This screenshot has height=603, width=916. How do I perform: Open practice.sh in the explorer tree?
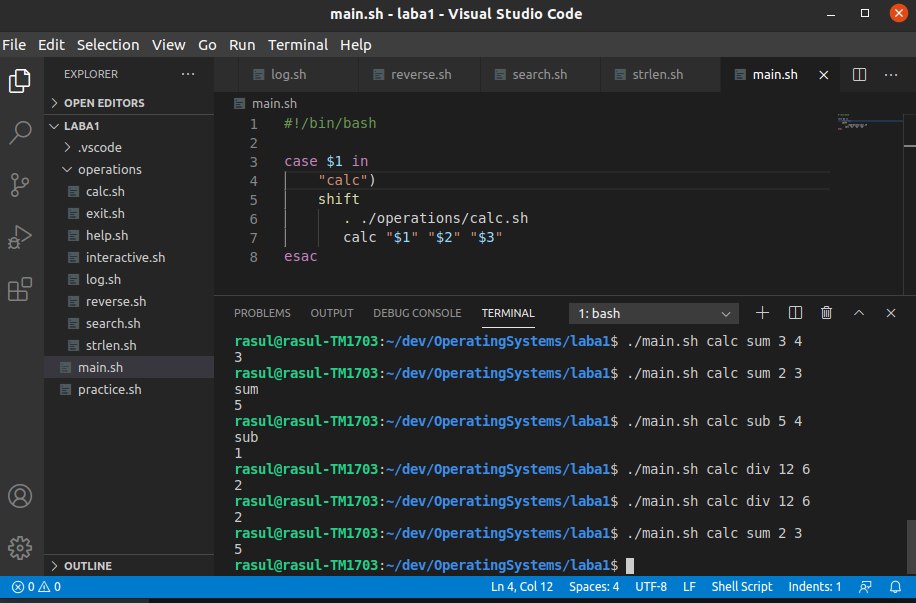tap(129, 390)
